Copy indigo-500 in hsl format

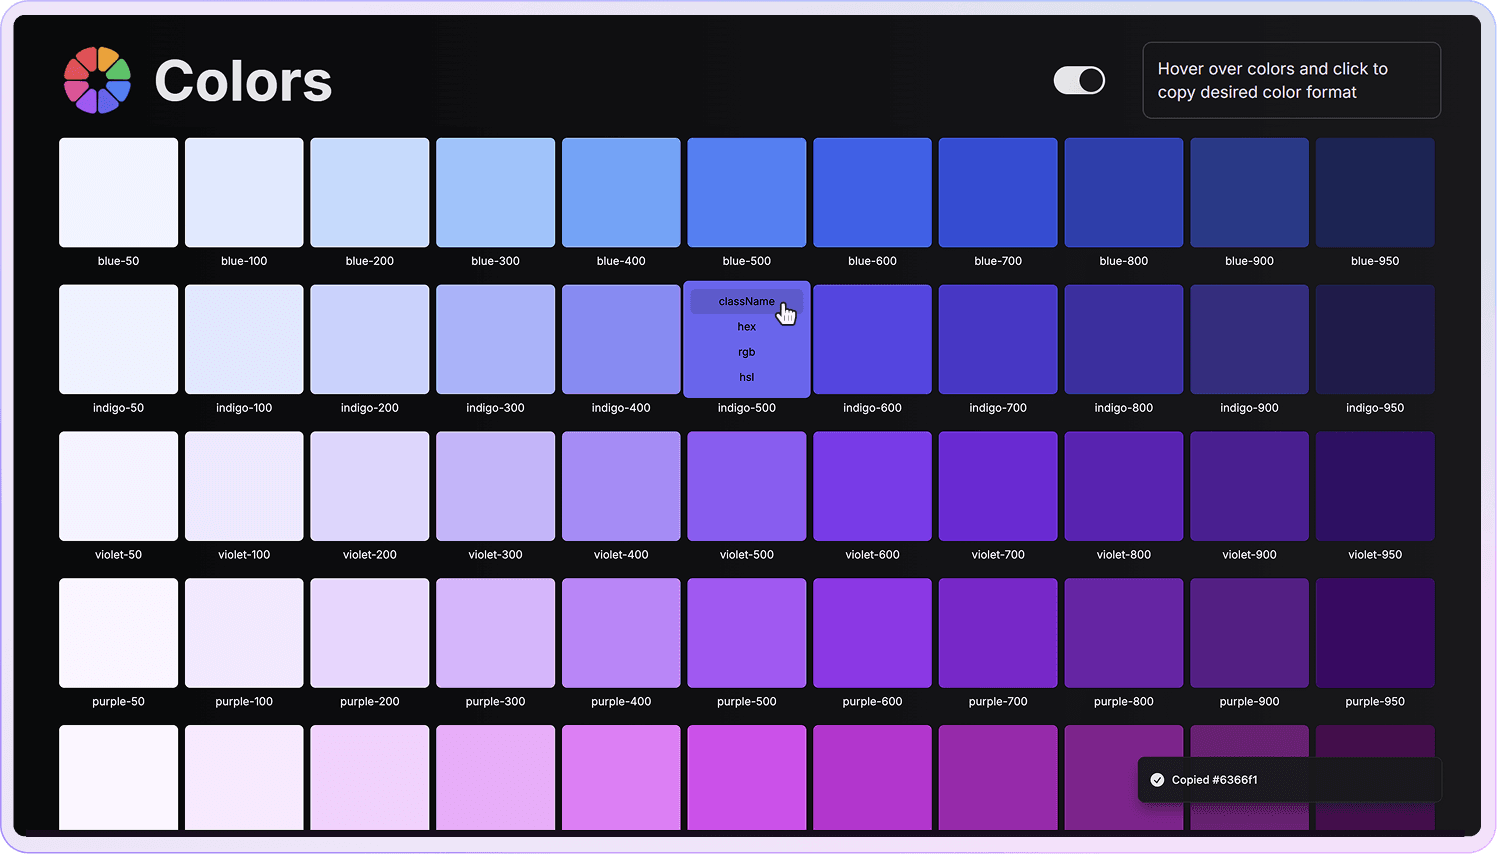746,377
